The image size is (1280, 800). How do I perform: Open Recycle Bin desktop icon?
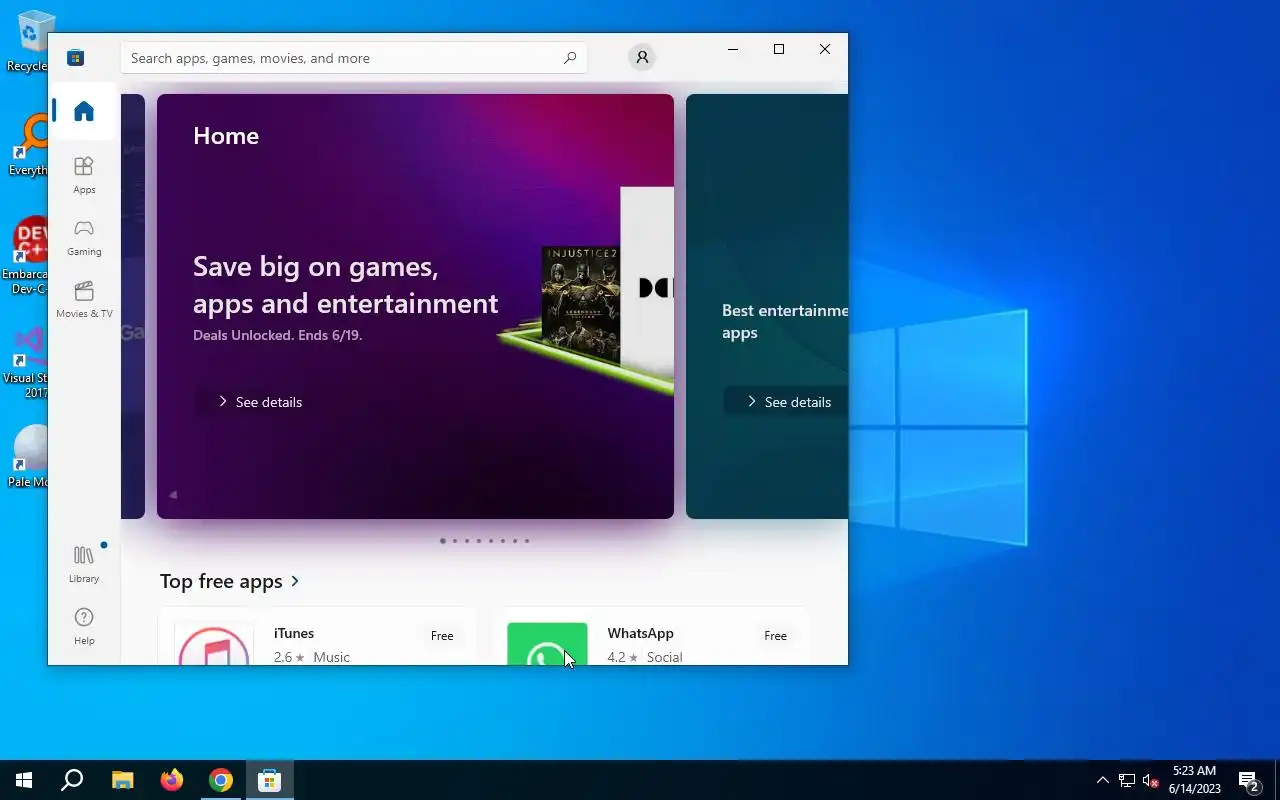[28, 42]
